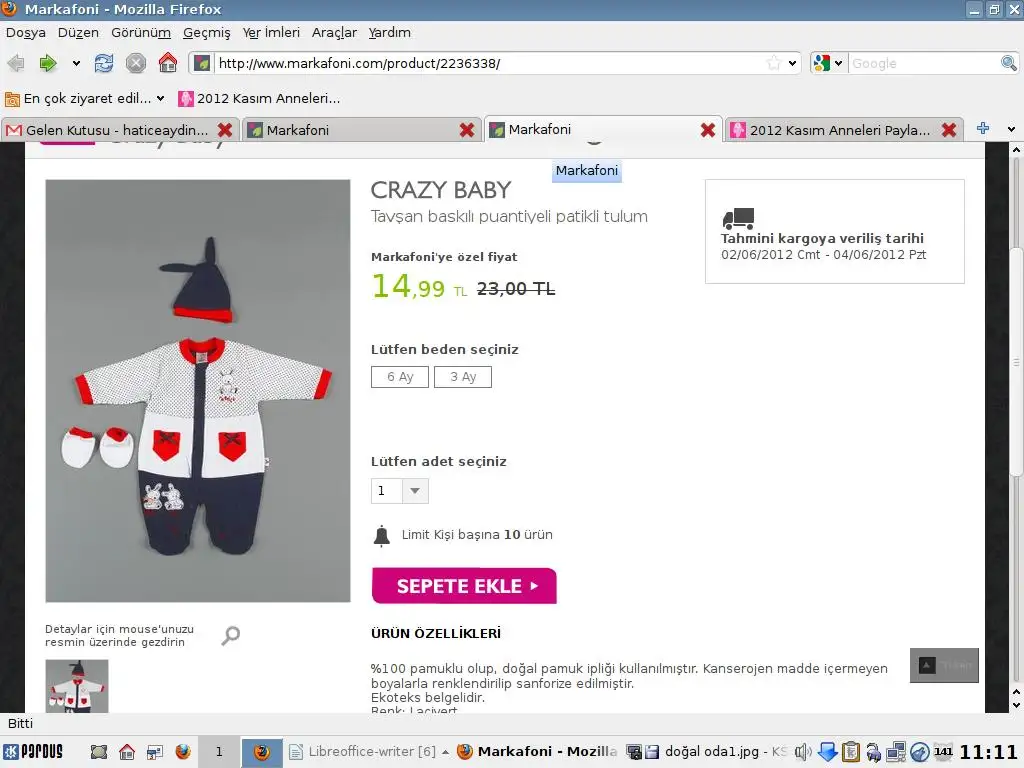
Task: Reload the current page
Action: (103, 63)
